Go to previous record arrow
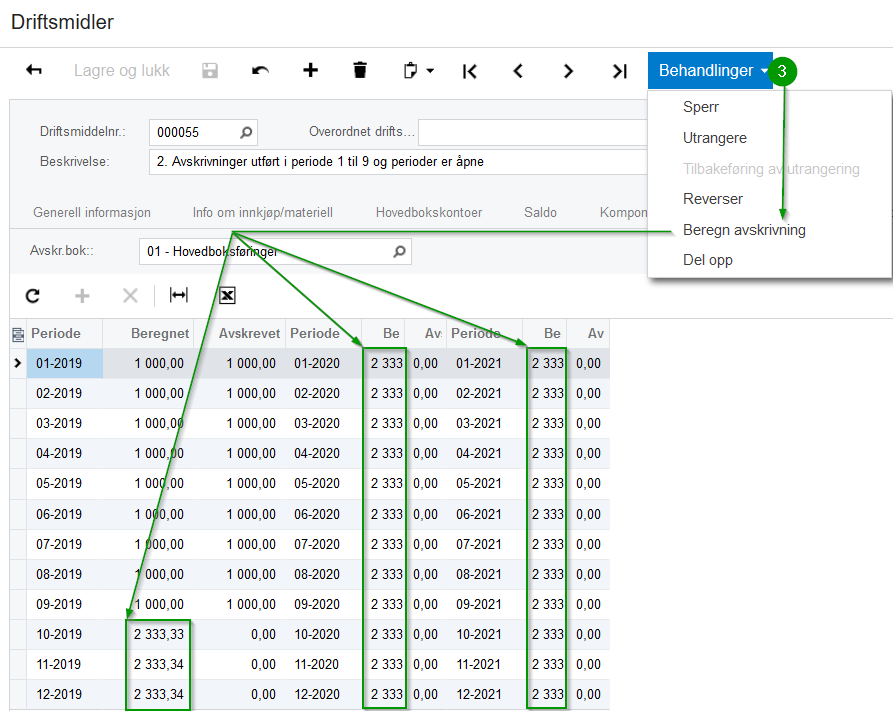This screenshot has width=893, height=711. 518,71
